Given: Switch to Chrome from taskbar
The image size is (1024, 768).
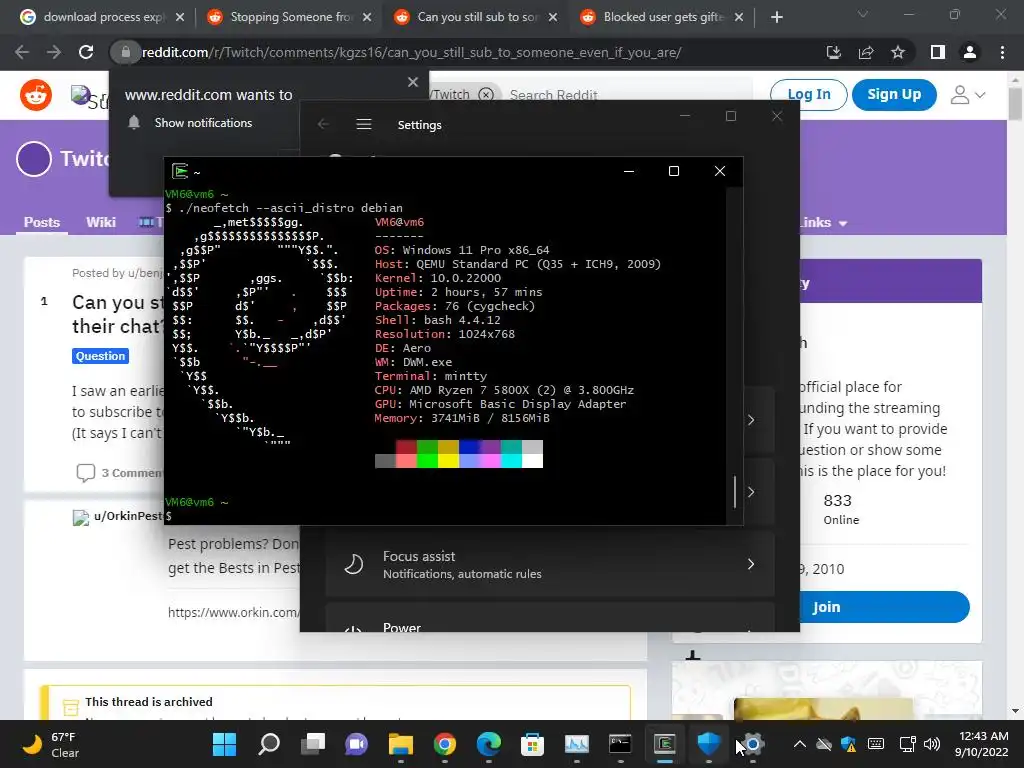Looking at the screenshot, I should click(445, 744).
